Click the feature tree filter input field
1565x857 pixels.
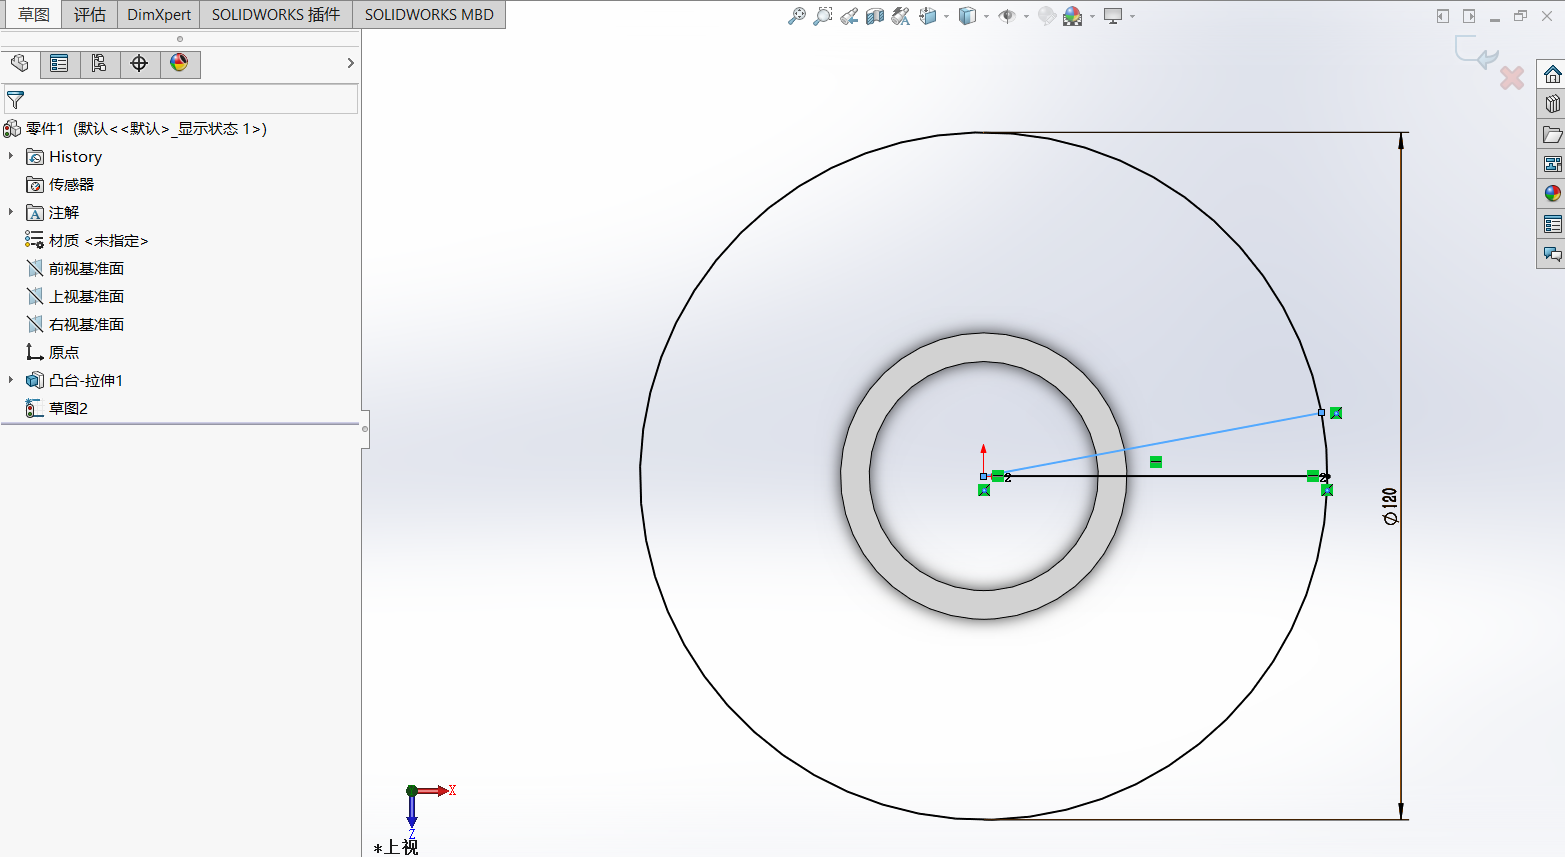coord(190,100)
